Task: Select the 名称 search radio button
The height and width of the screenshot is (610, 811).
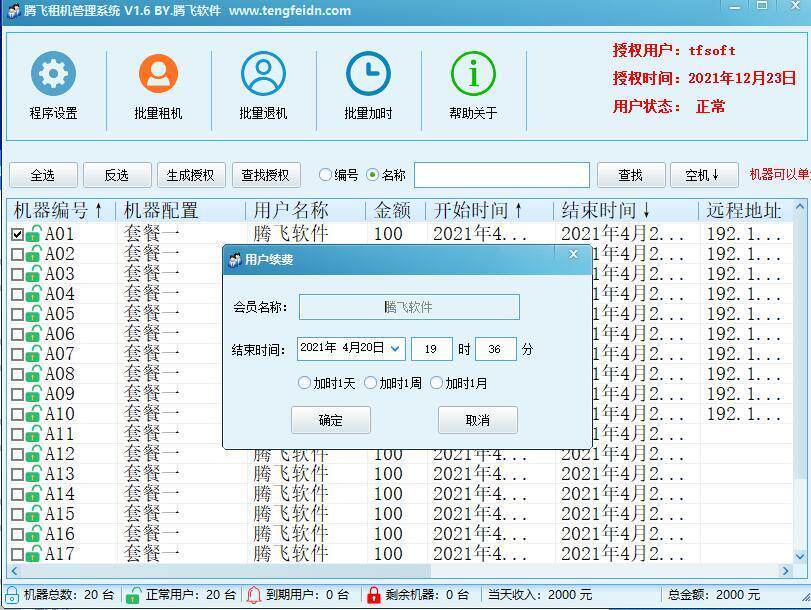Action: pos(372,175)
